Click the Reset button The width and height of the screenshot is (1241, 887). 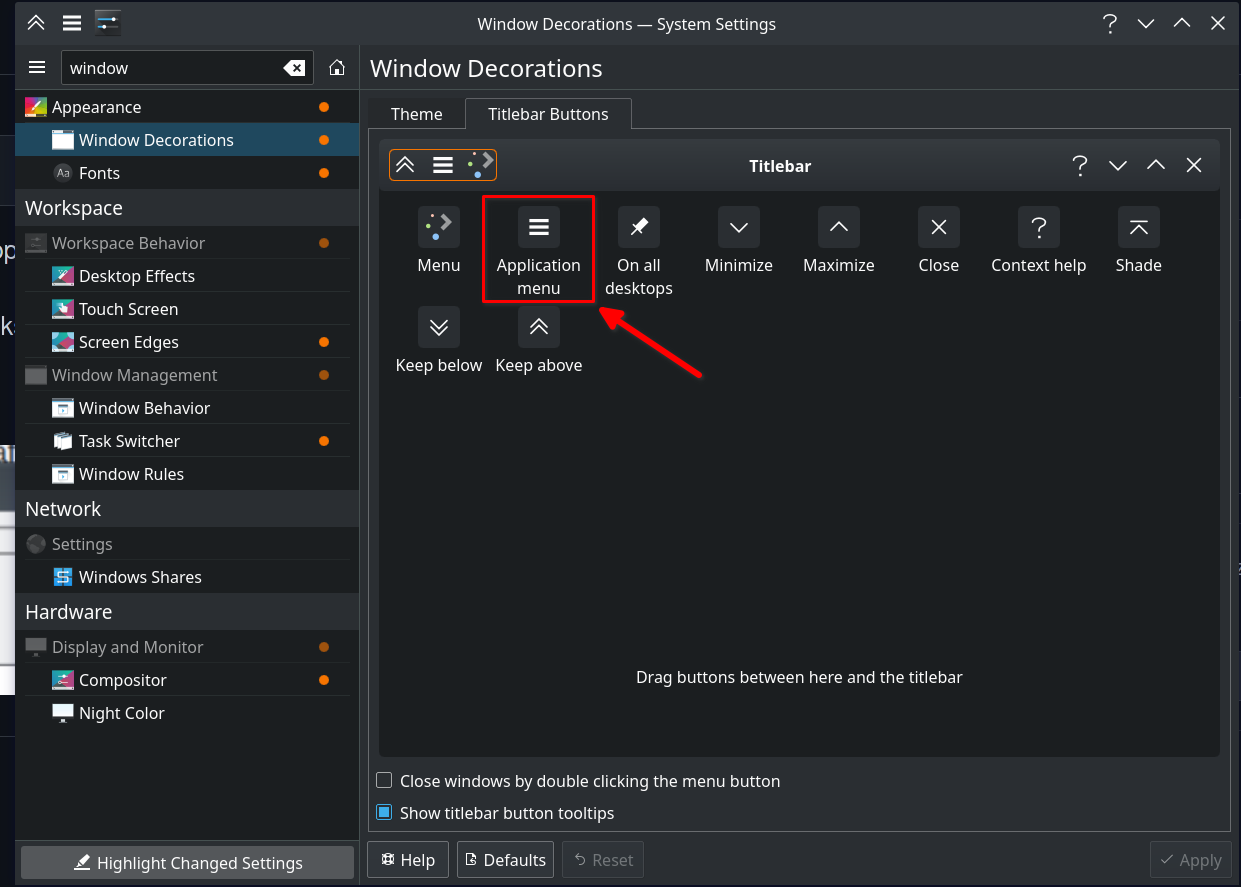(x=603, y=860)
